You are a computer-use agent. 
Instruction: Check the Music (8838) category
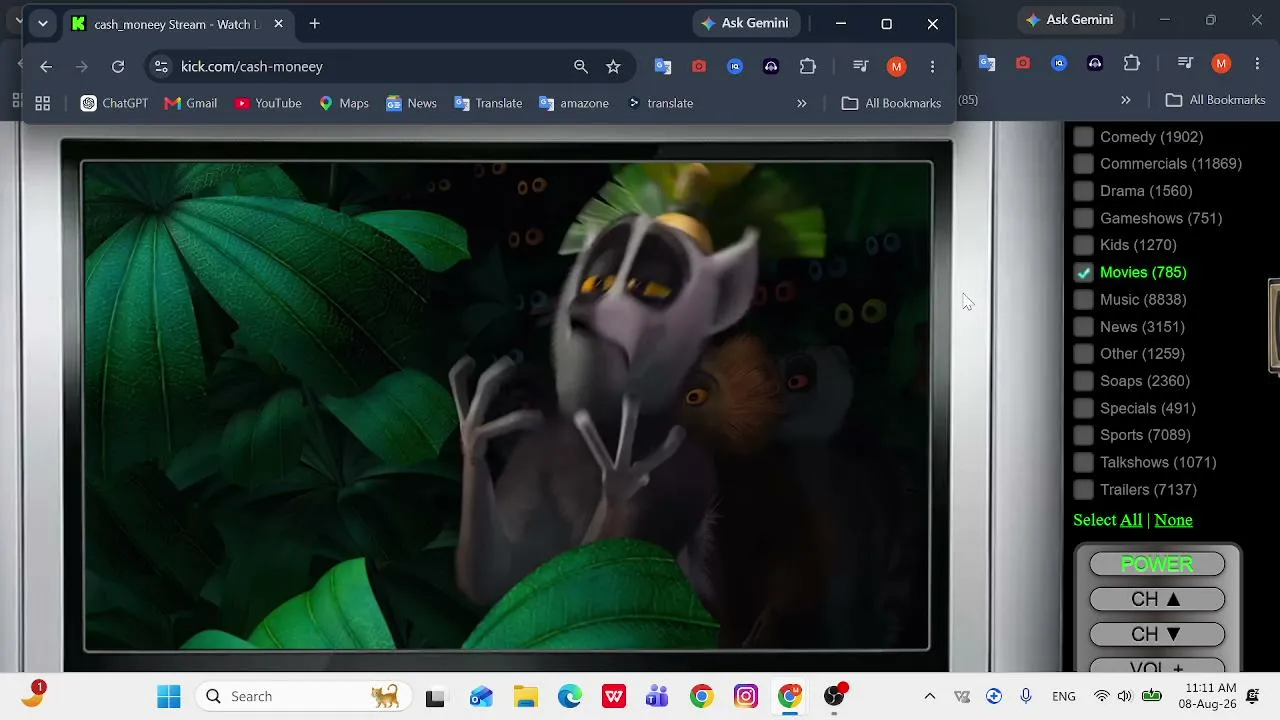pos(1084,300)
